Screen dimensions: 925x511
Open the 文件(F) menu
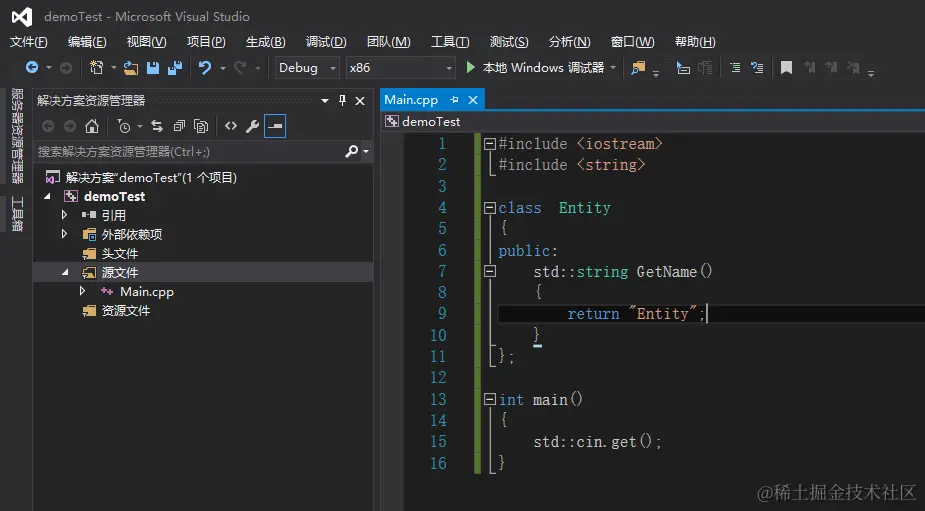click(x=28, y=42)
